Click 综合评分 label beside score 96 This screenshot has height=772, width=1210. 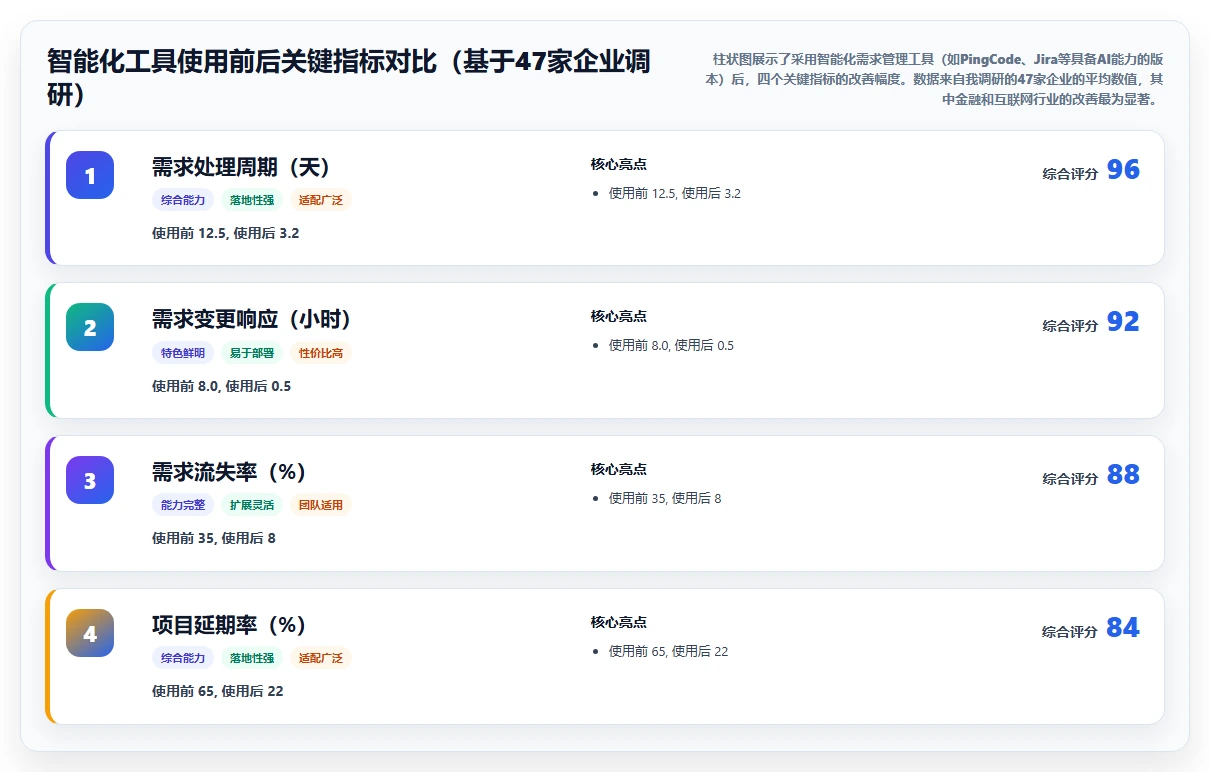tap(1070, 174)
